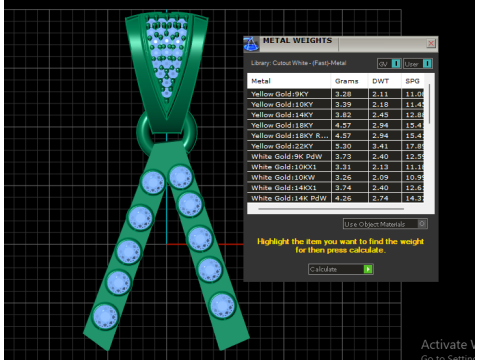Click the SPG column header

pos(413,81)
